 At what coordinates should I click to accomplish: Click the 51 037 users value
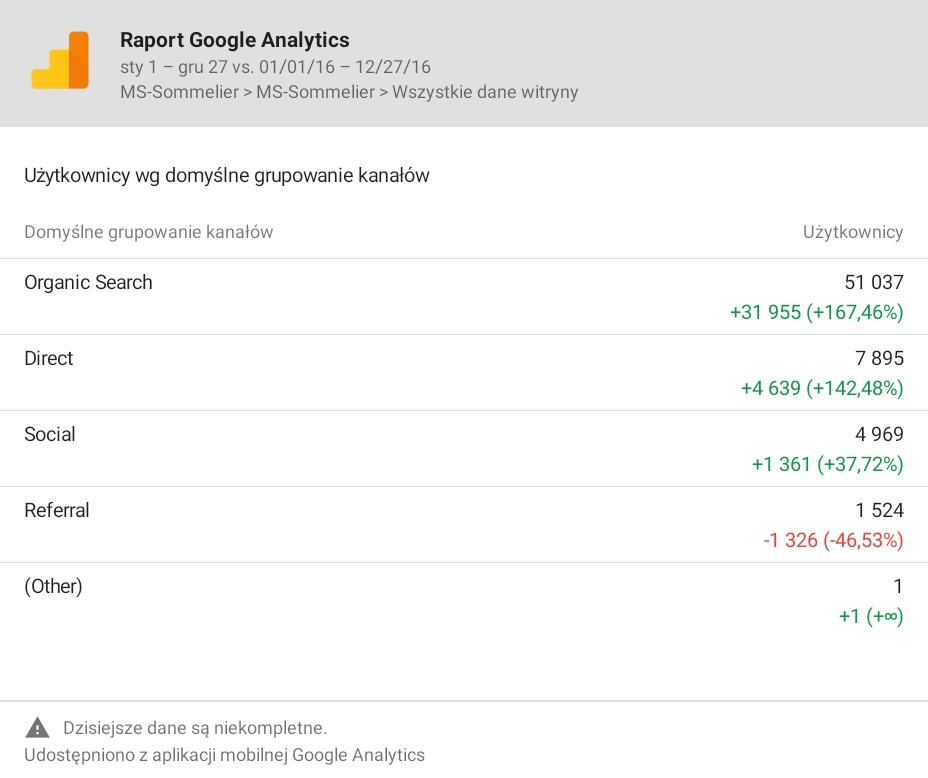pos(873,283)
